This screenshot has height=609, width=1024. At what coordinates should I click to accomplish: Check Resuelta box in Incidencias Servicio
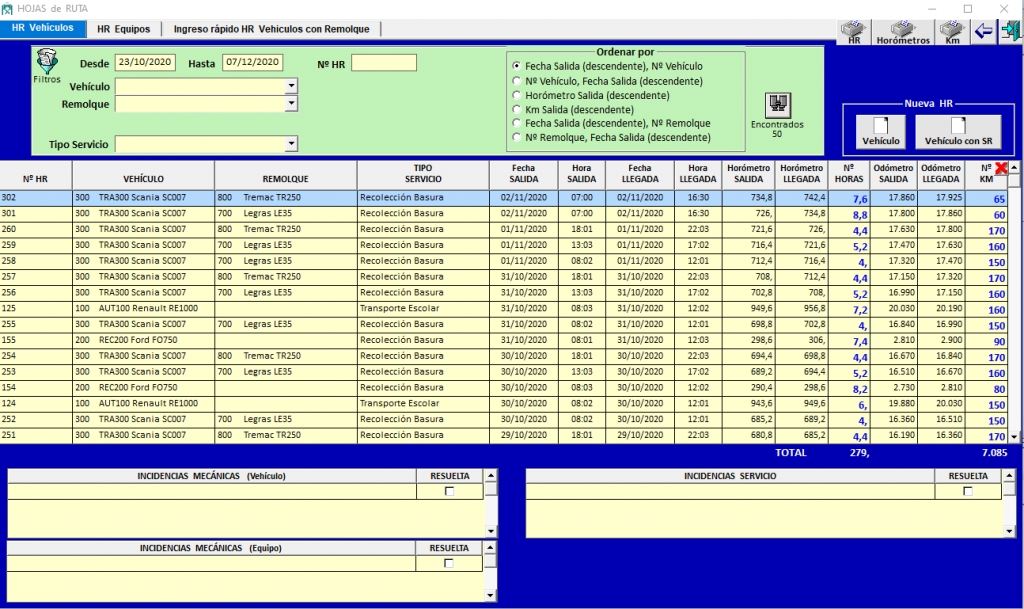click(968, 491)
